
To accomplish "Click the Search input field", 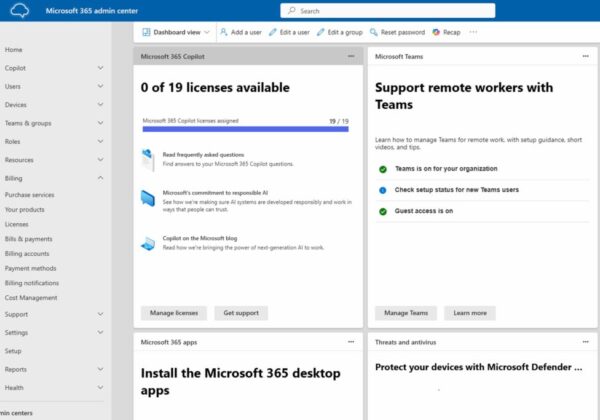I will pyautogui.click(x=387, y=11).
